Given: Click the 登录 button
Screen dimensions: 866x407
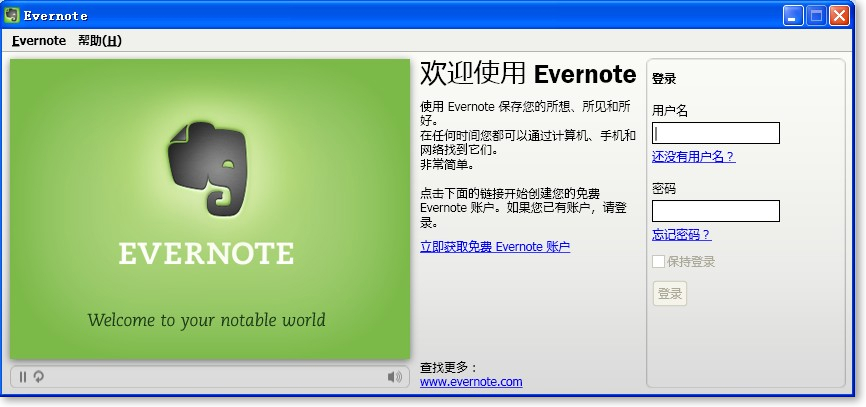Looking at the screenshot, I should click(670, 294).
